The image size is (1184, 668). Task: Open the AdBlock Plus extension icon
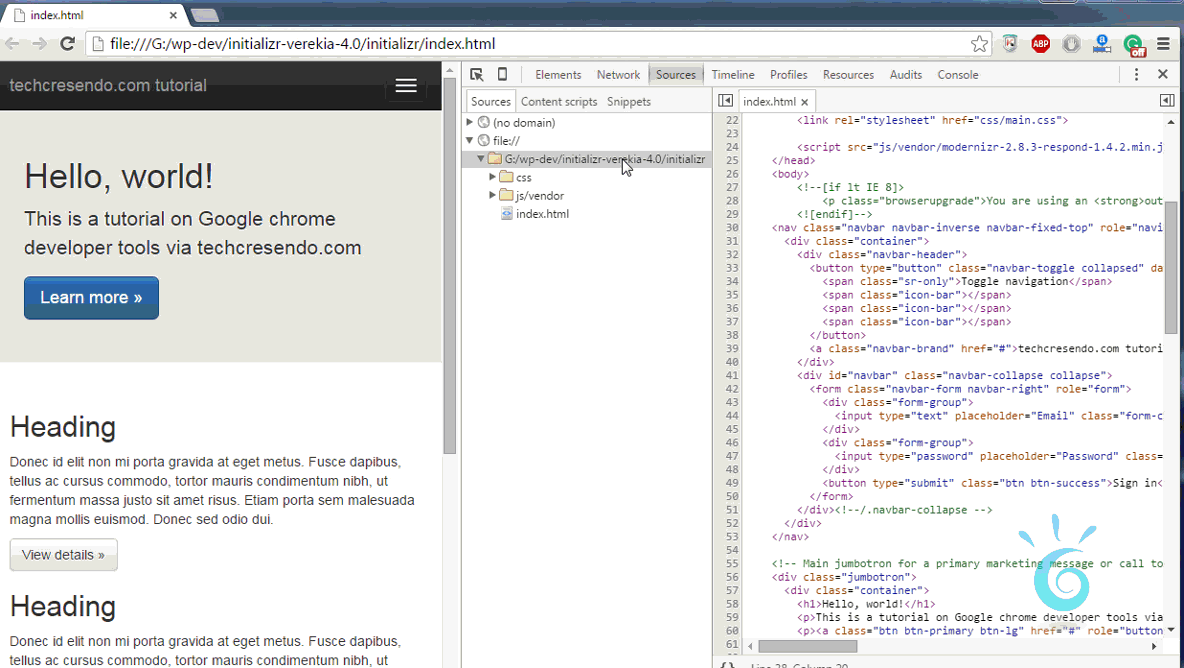(x=1041, y=44)
